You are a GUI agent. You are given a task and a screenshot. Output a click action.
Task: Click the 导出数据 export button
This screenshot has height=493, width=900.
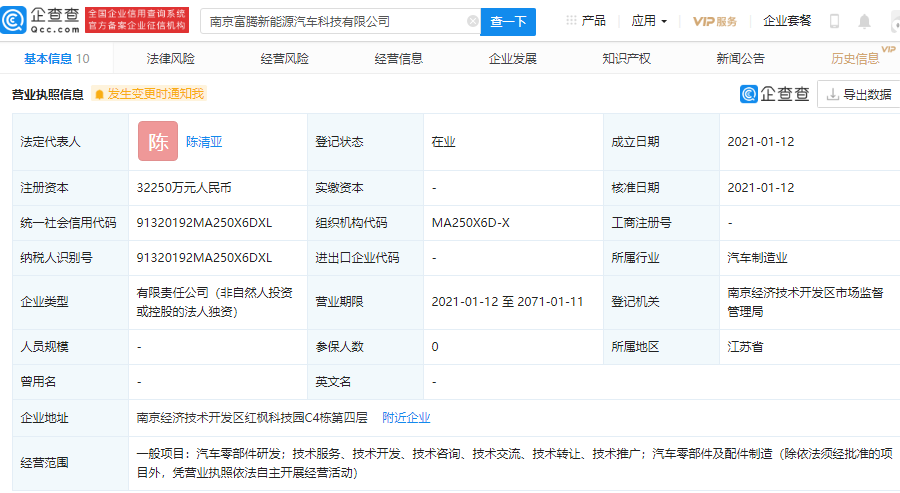[858, 94]
